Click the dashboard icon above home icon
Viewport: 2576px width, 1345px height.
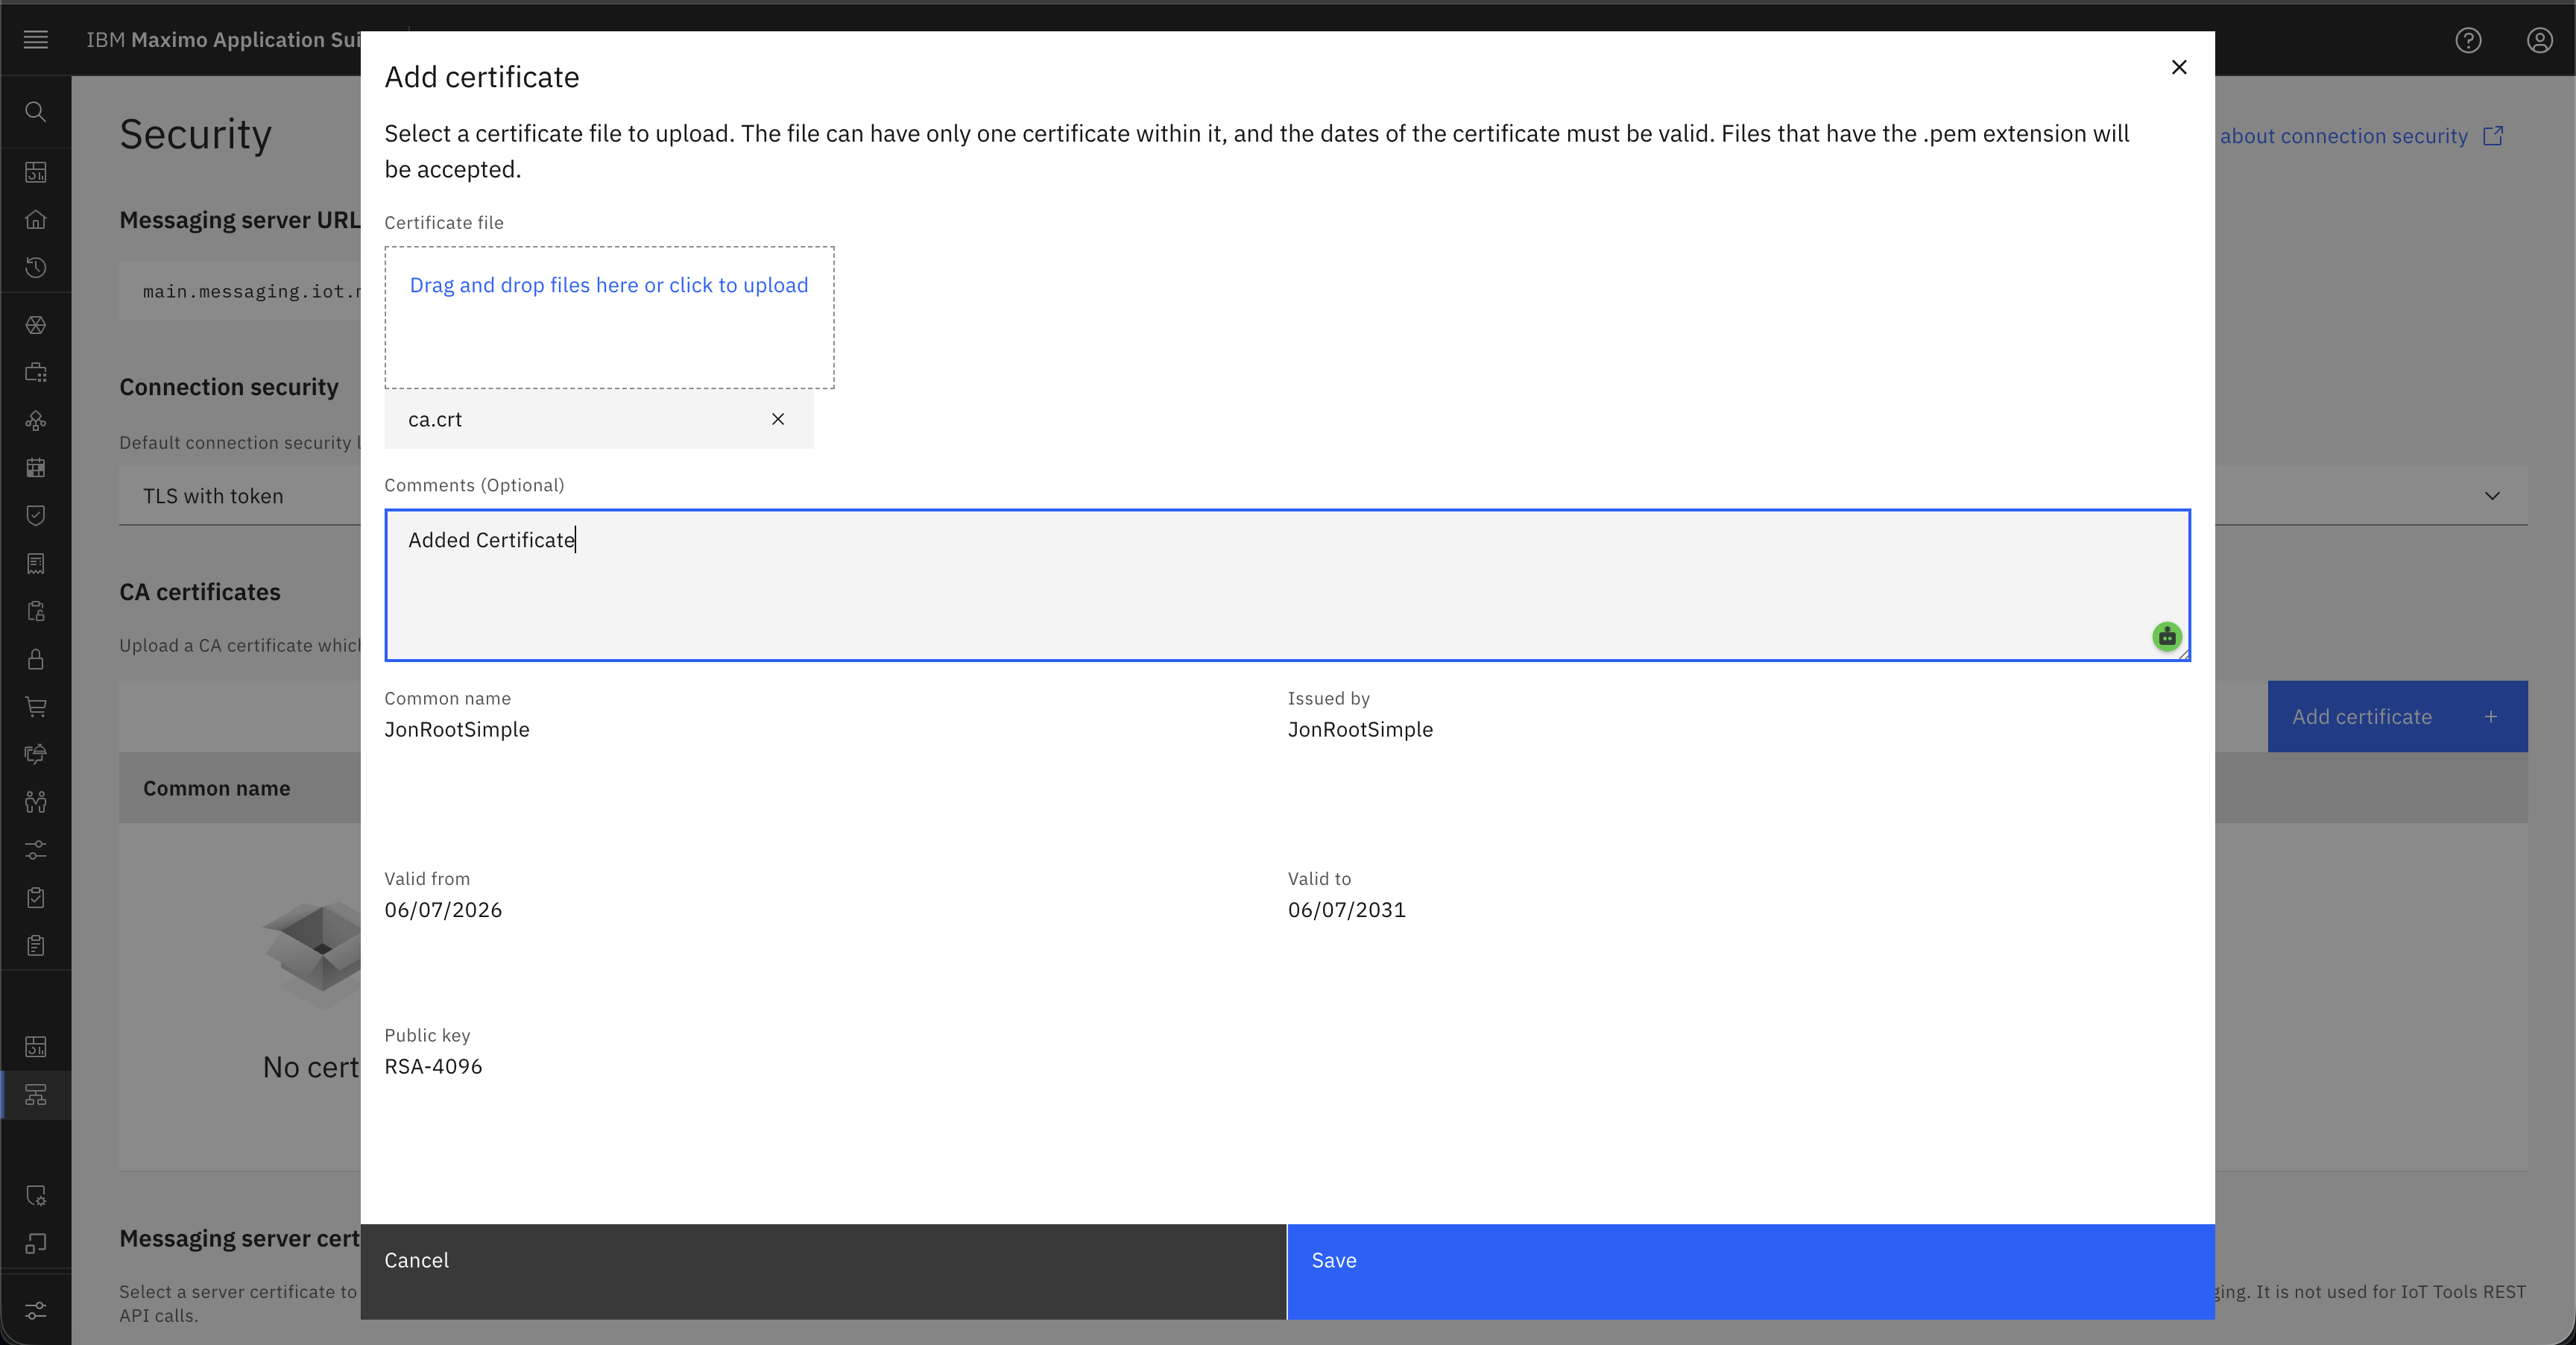coord(36,172)
